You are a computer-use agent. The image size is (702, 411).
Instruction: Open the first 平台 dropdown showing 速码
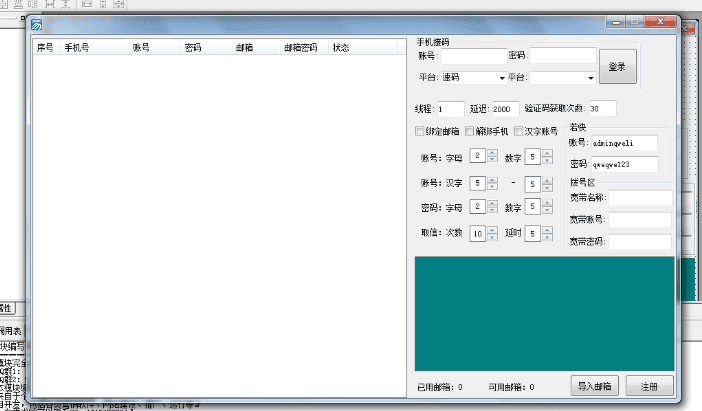(474, 77)
